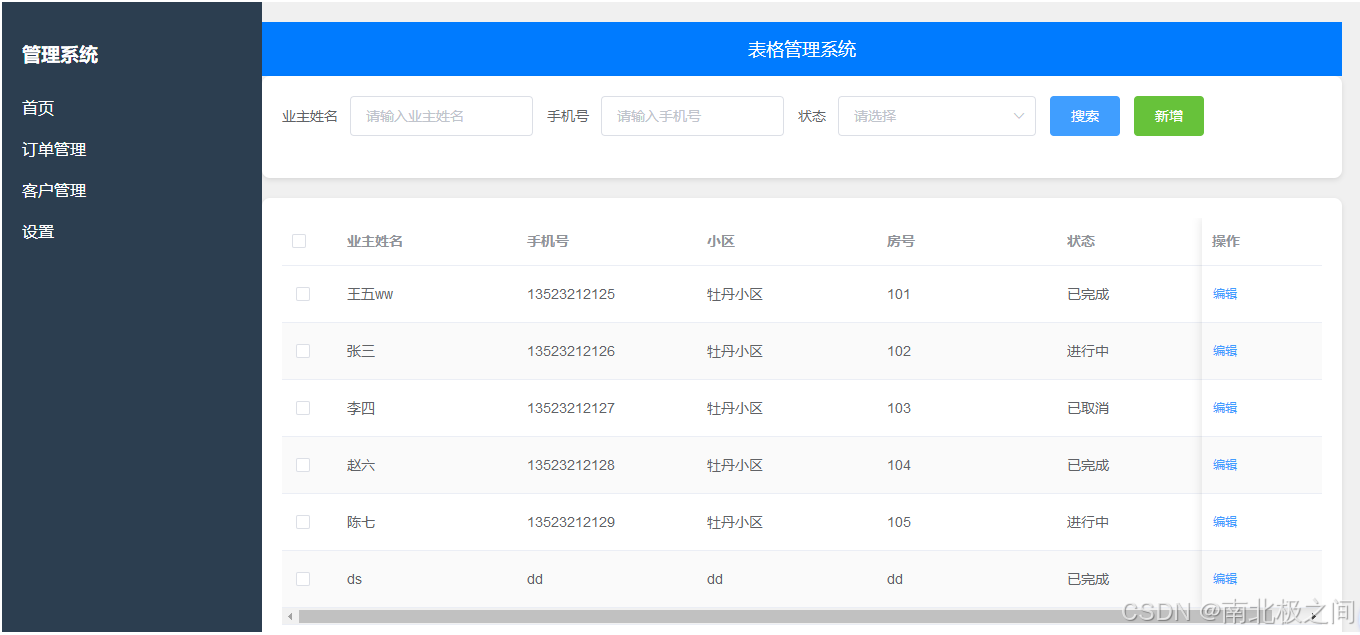Click the 业主姓名 input field
This screenshot has height=635, width=1360.
(441, 116)
